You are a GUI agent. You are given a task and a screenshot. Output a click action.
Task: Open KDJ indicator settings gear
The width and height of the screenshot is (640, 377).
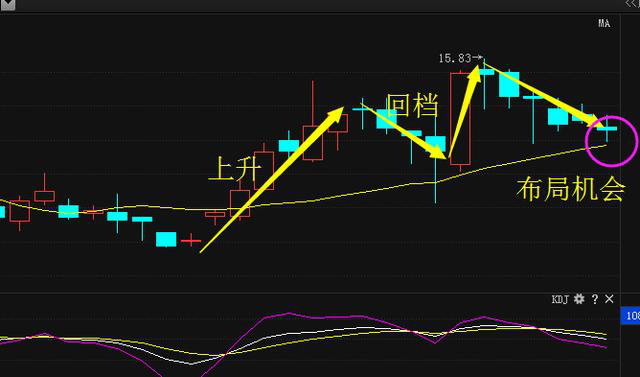tap(579, 299)
